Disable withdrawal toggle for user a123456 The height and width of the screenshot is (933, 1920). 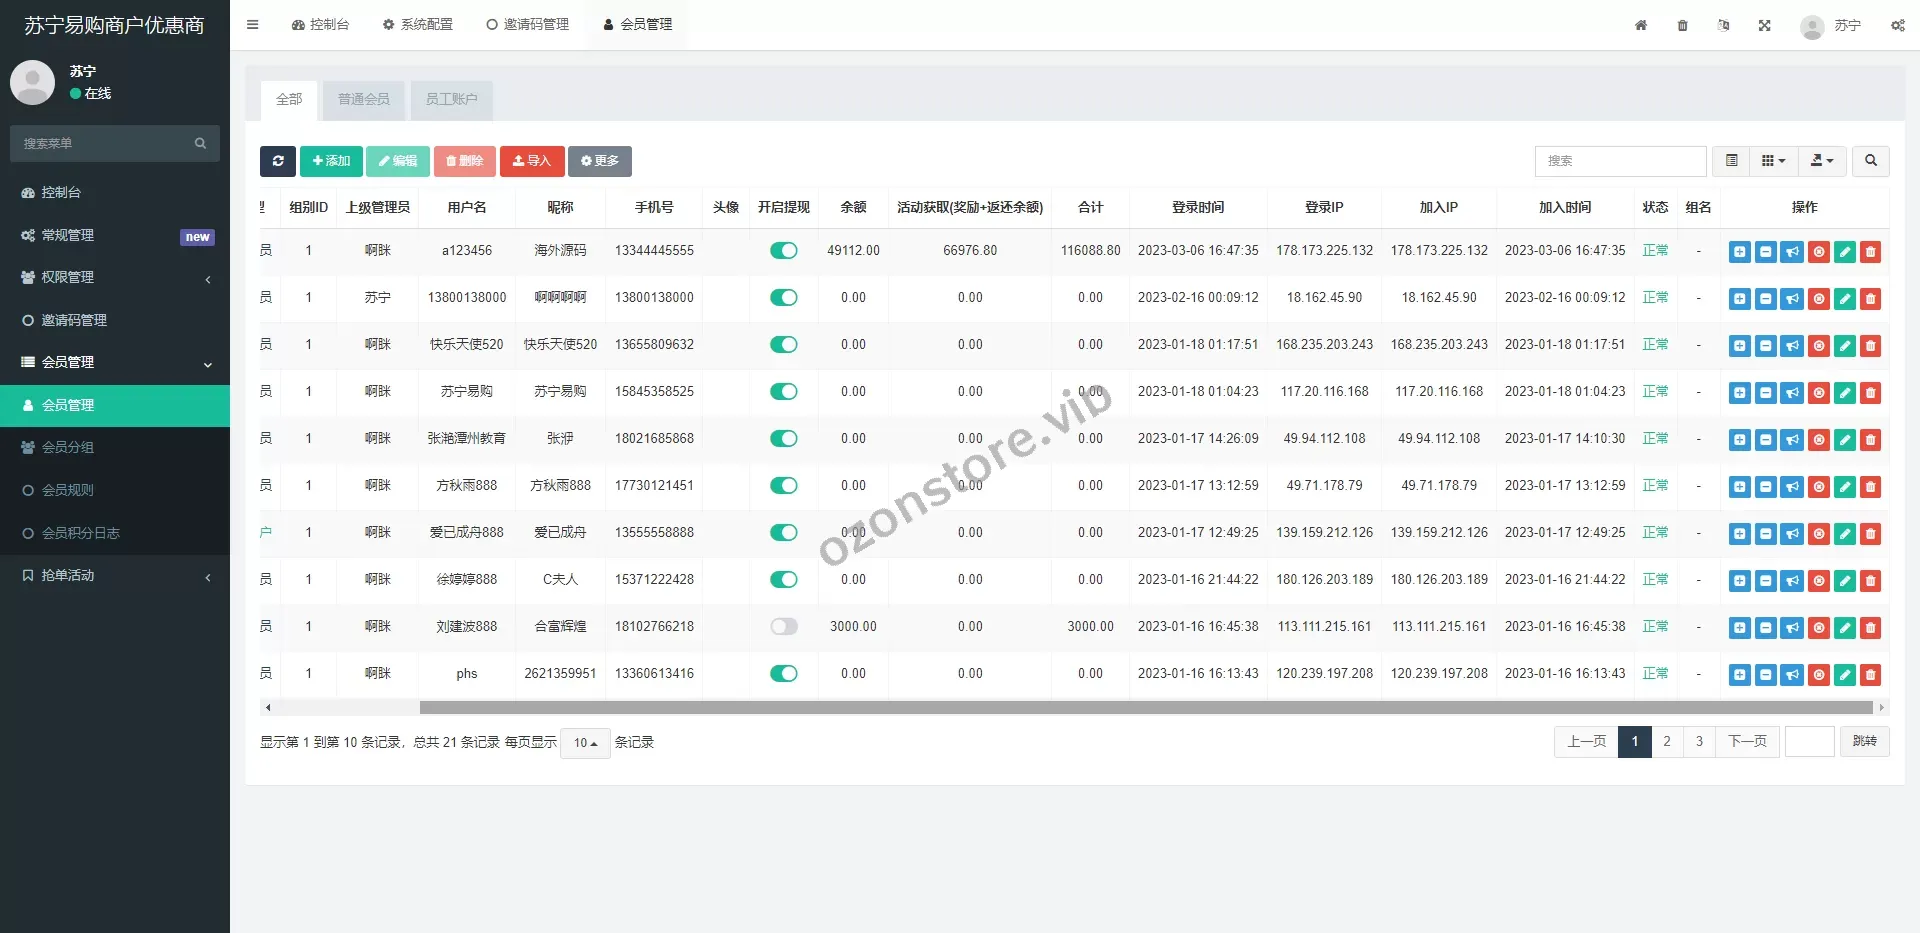click(x=784, y=251)
